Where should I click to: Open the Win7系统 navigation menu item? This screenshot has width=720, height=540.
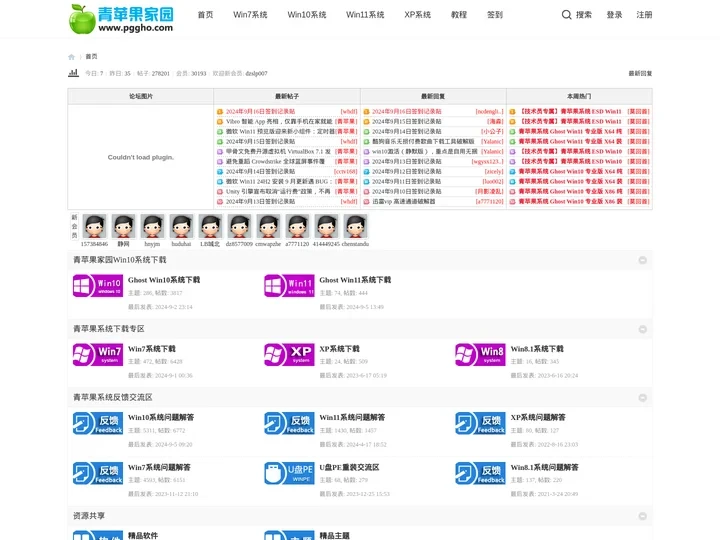coord(250,15)
